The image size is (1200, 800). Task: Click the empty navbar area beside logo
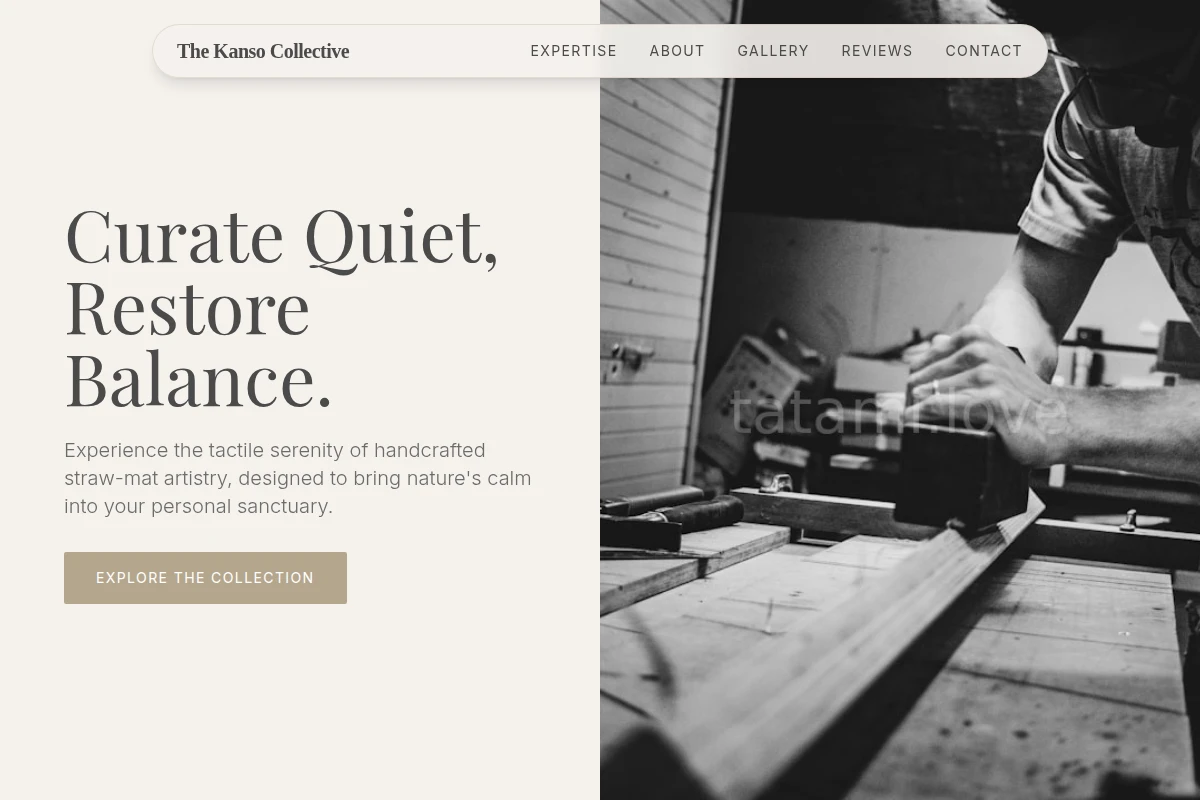pyautogui.click(x=440, y=51)
